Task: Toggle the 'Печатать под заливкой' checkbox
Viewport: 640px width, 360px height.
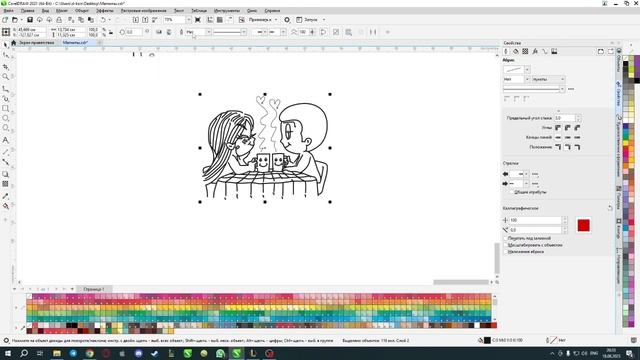Action: (x=505, y=238)
